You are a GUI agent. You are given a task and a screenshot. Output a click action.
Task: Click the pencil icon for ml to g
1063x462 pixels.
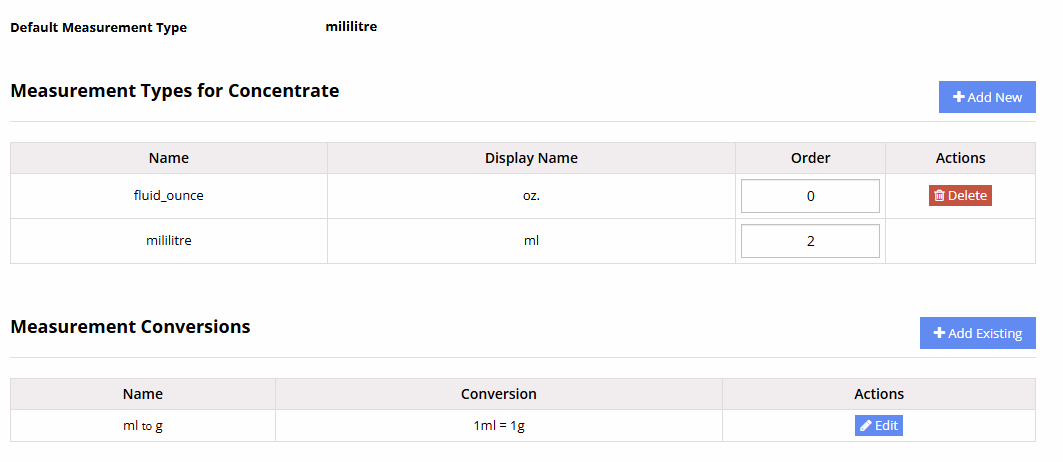coord(865,426)
